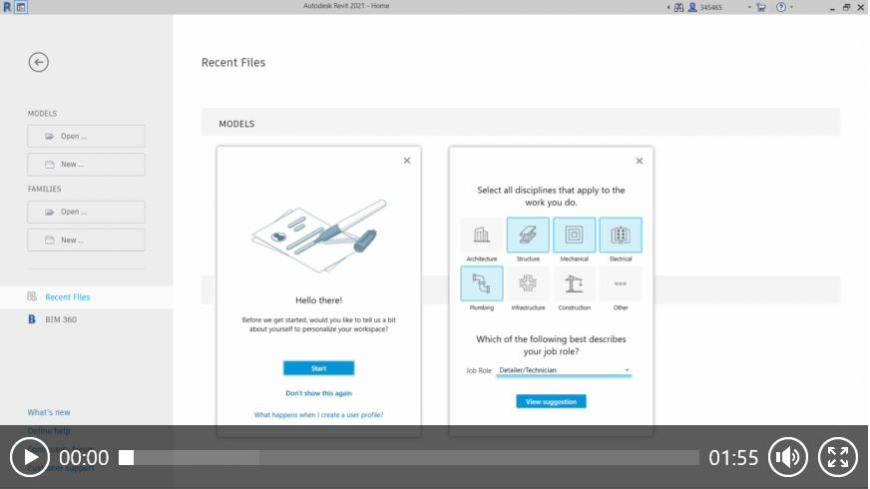Click the 01:55 video duration
This screenshot has height=489, width=870.
[x=733, y=458]
